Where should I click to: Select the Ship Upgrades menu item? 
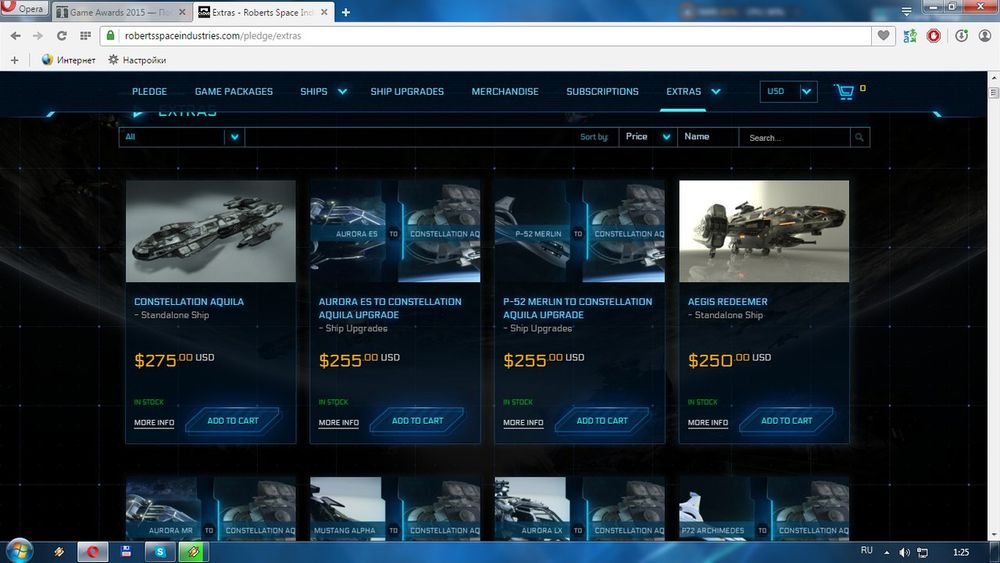(x=407, y=92)
